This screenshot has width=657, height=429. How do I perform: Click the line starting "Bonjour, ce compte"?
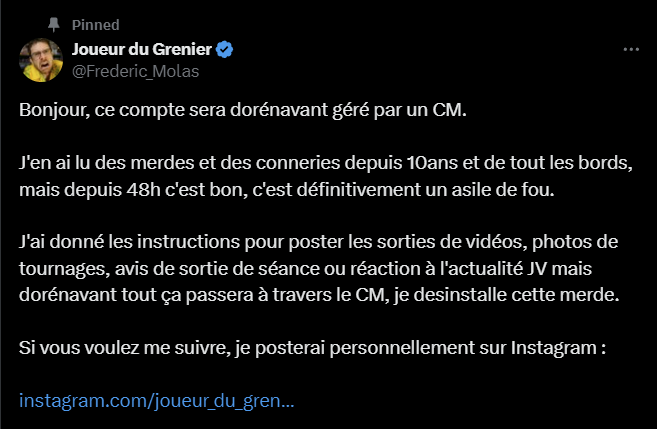point(243,108)
